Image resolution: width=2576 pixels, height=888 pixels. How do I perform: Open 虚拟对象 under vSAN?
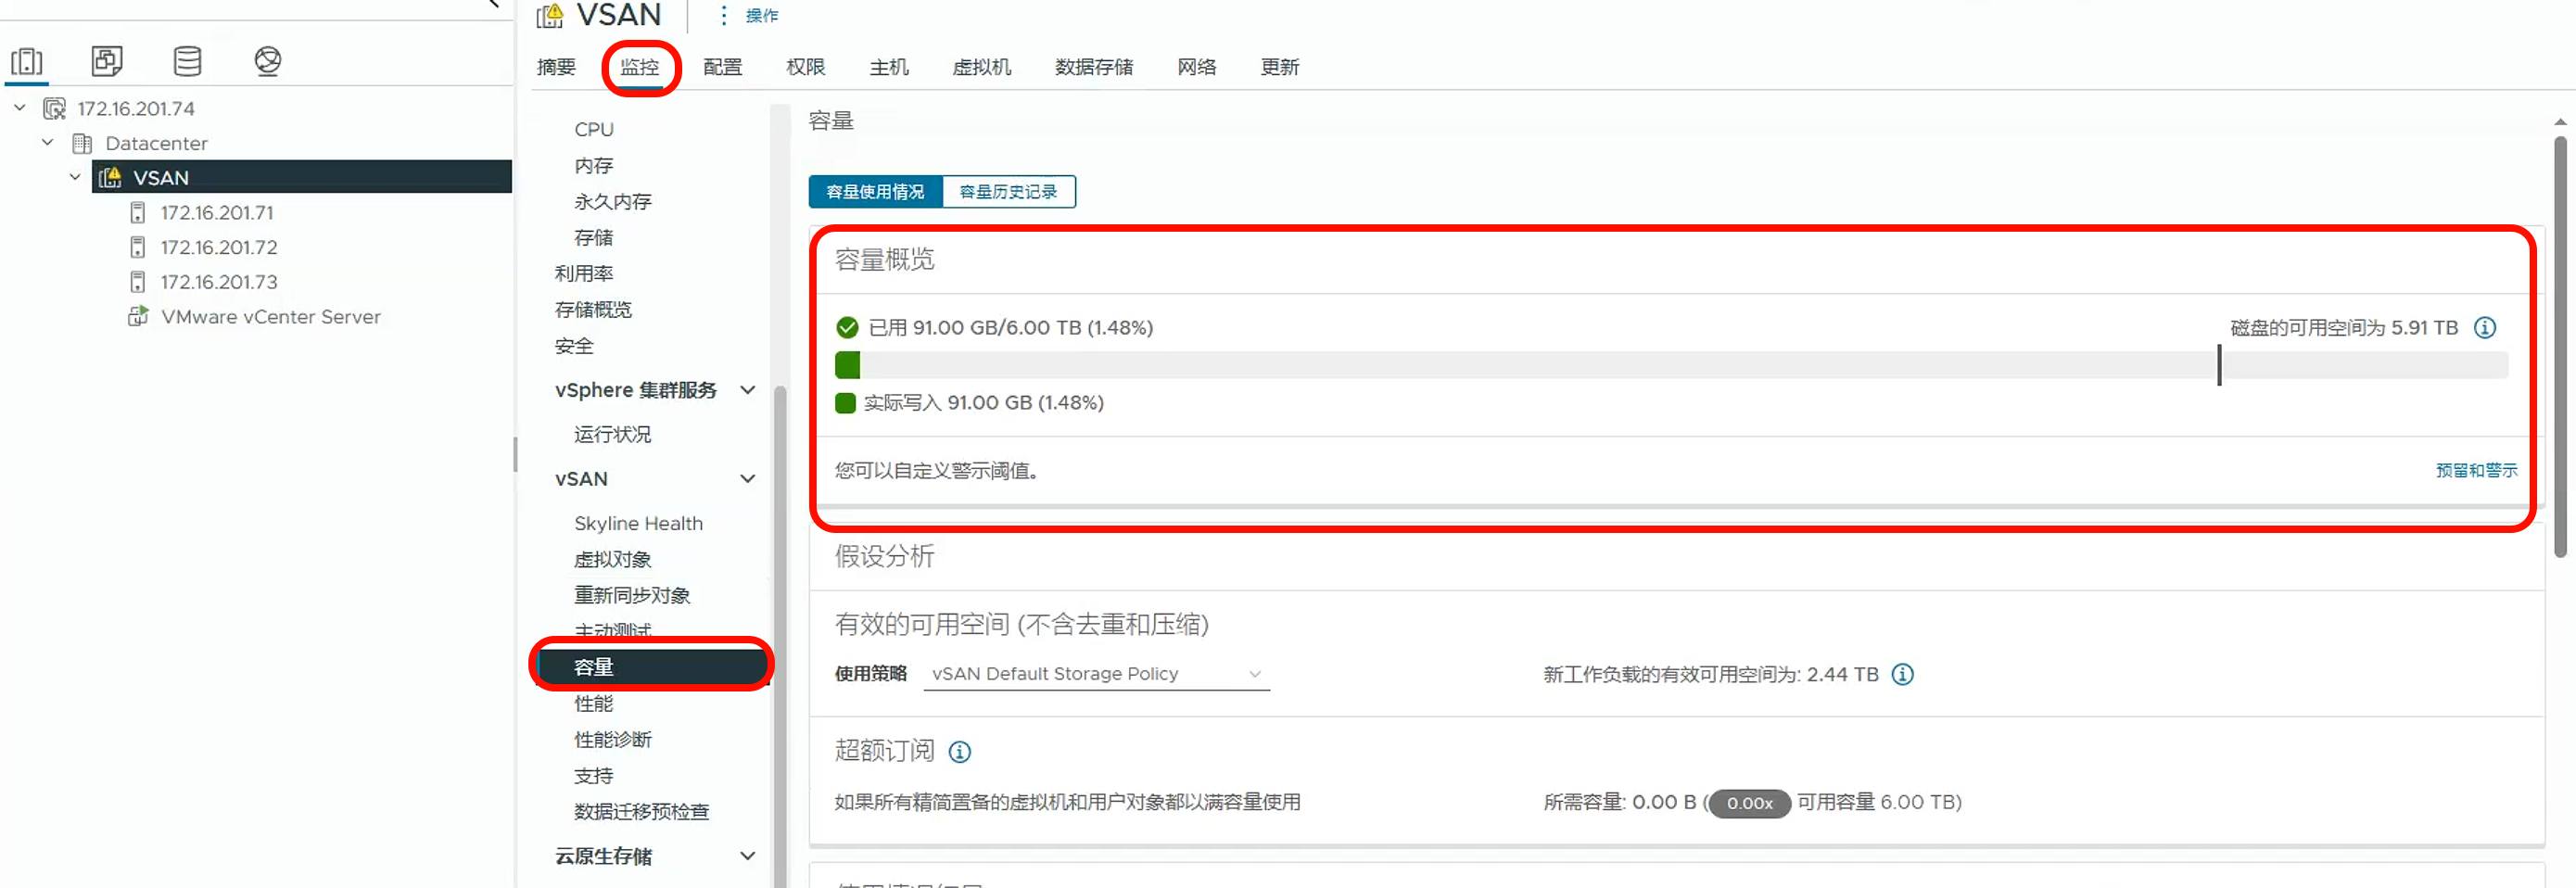[612, 559]
